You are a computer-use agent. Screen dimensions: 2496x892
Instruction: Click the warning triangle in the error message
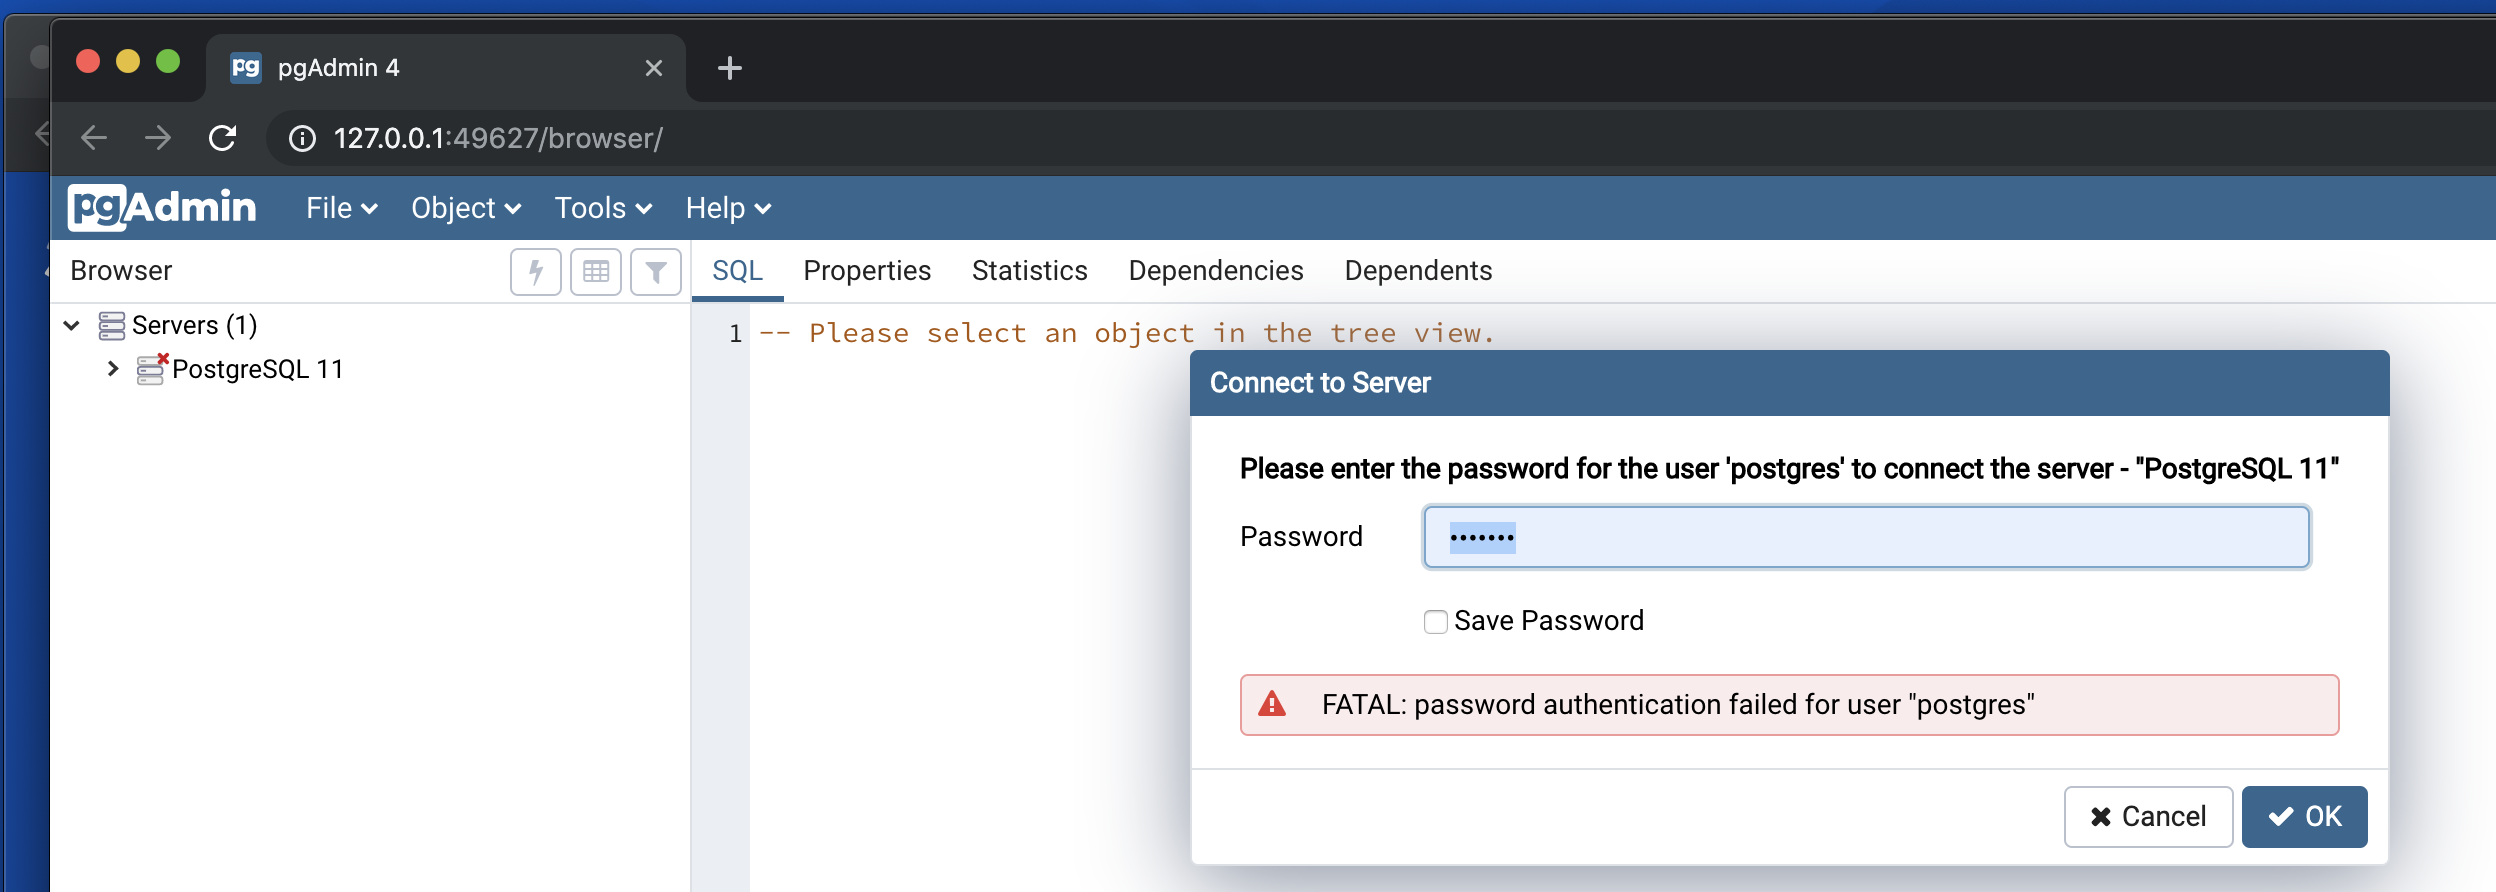[1274, 704]
